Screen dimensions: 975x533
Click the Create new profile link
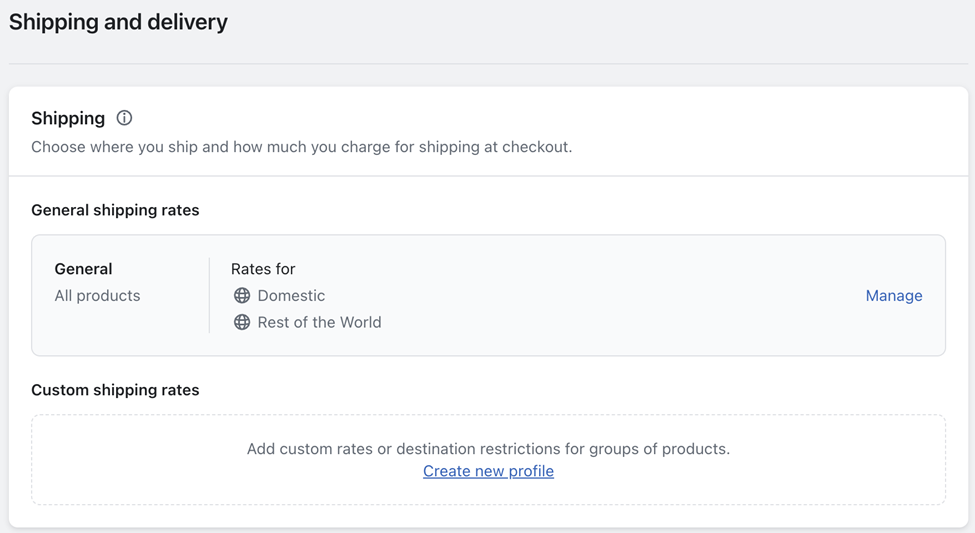pyautogui.click(x=488, y=471)
